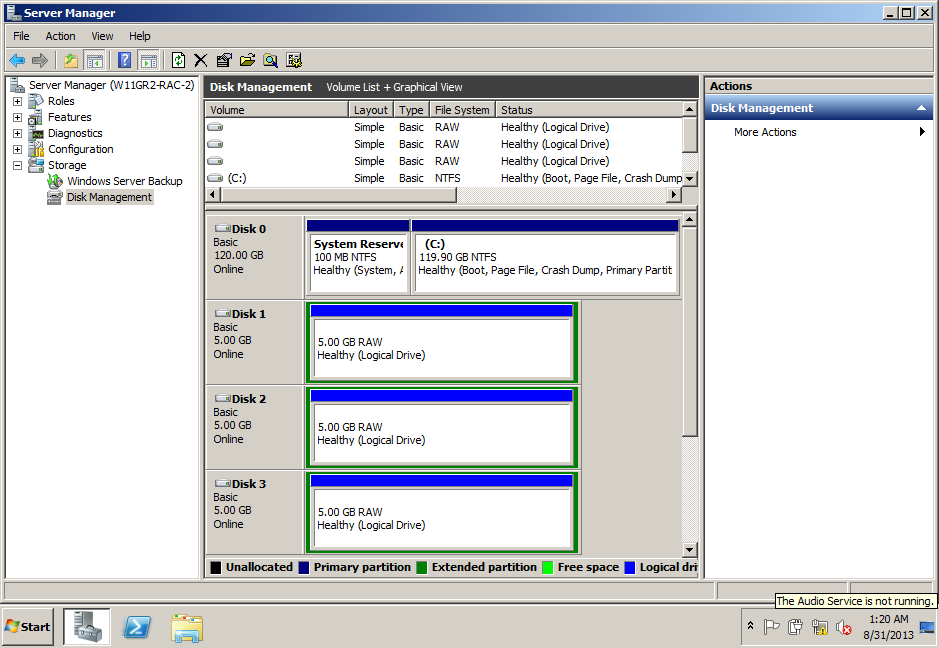This screenshot has height=648, width=939.
Task: Launch PowerShell from the taskbar
Action: point(137,627)
